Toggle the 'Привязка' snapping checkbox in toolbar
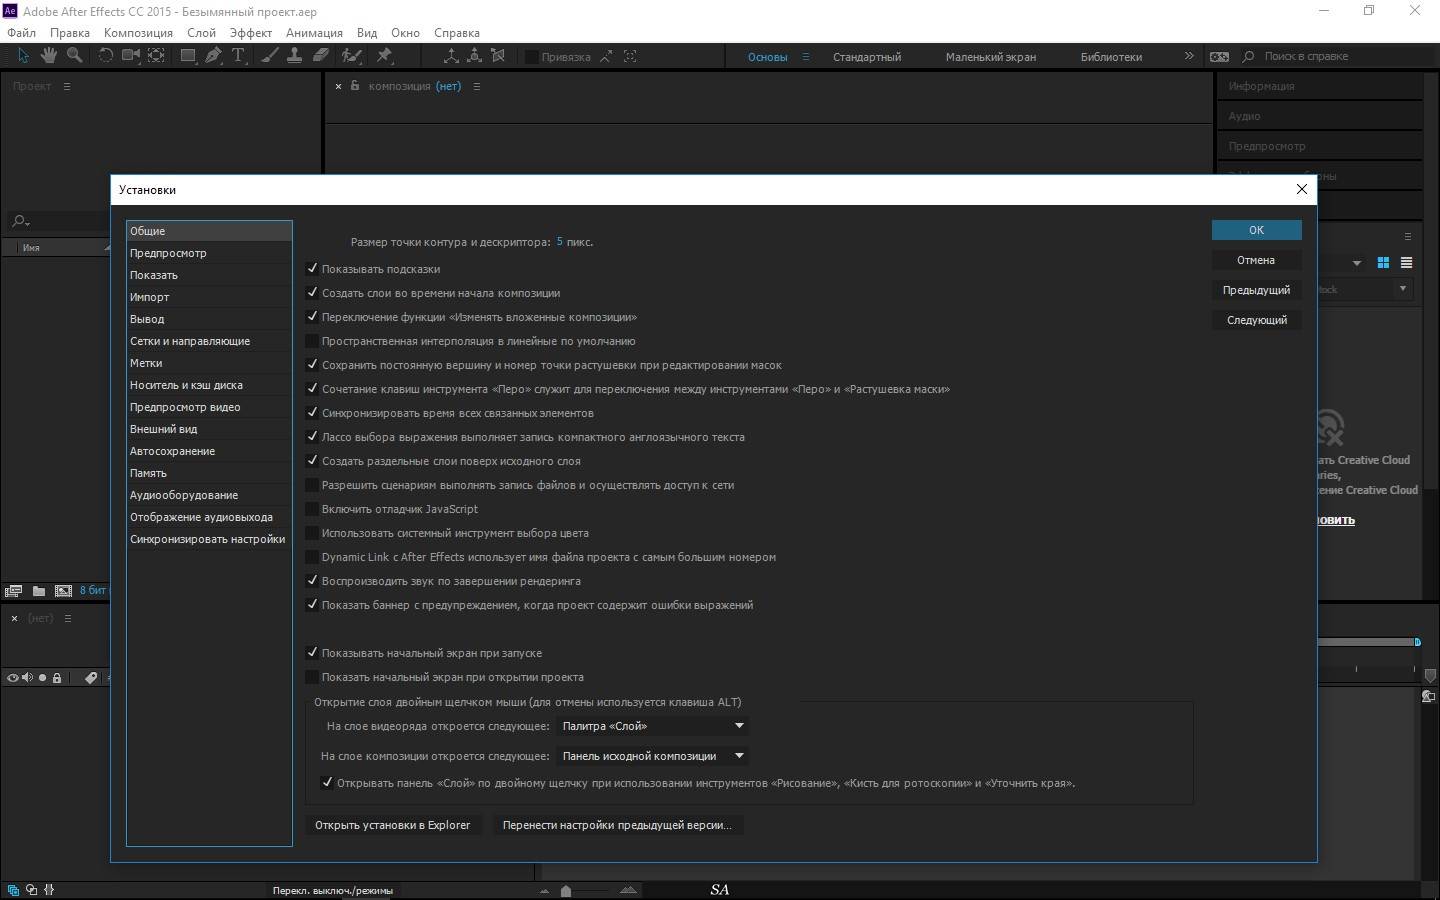 532,57
